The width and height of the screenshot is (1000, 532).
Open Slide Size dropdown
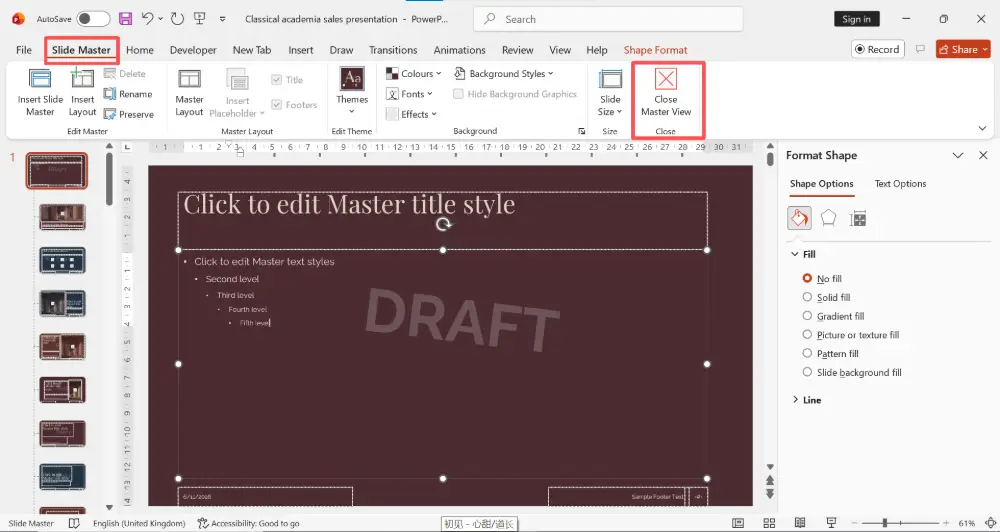click(610, 92)
